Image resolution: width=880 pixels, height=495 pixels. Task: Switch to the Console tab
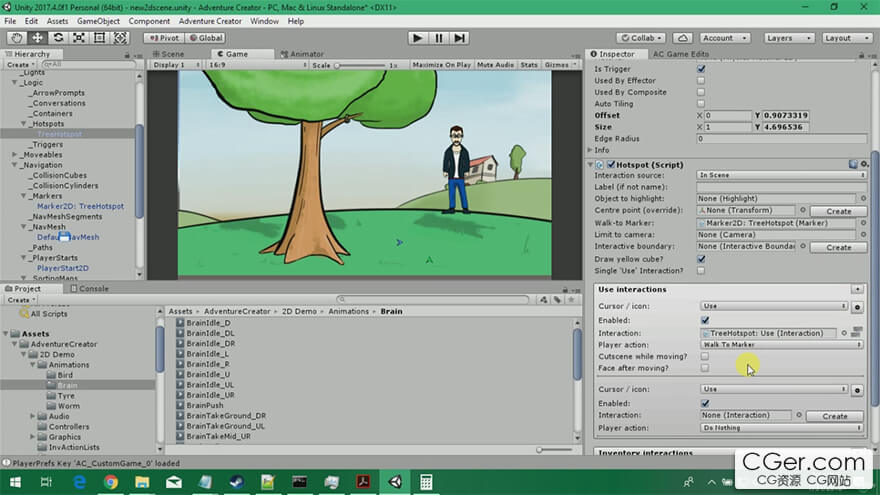[x=93, y=288]
